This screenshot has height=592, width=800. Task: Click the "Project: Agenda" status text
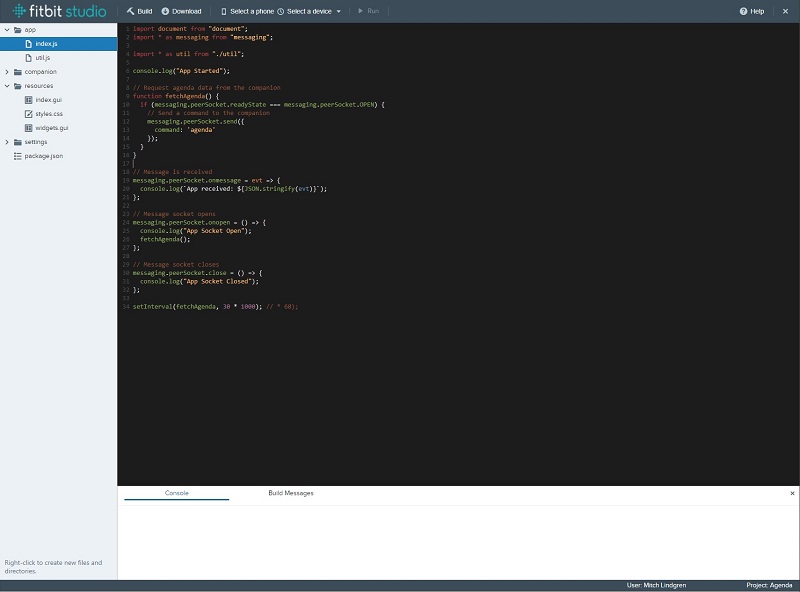point(769,585)
